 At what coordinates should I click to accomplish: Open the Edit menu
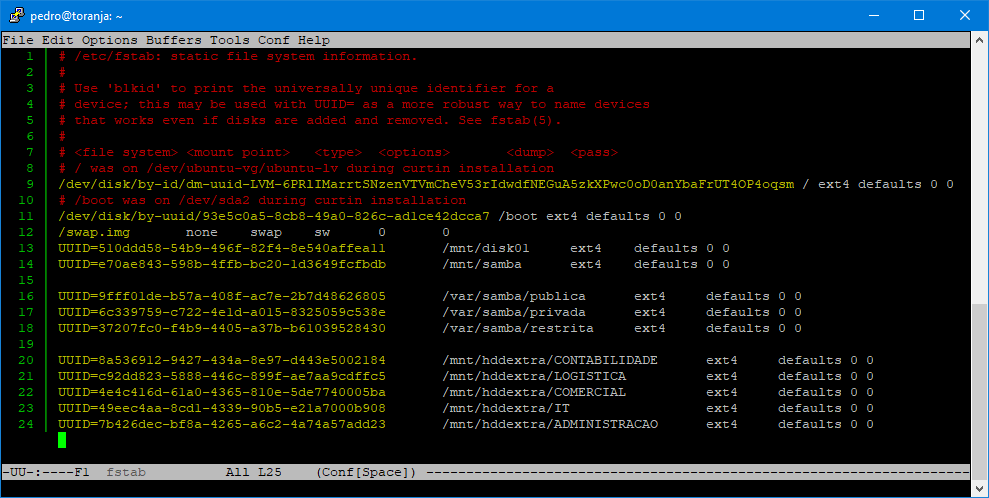click(x=58, y=40)
